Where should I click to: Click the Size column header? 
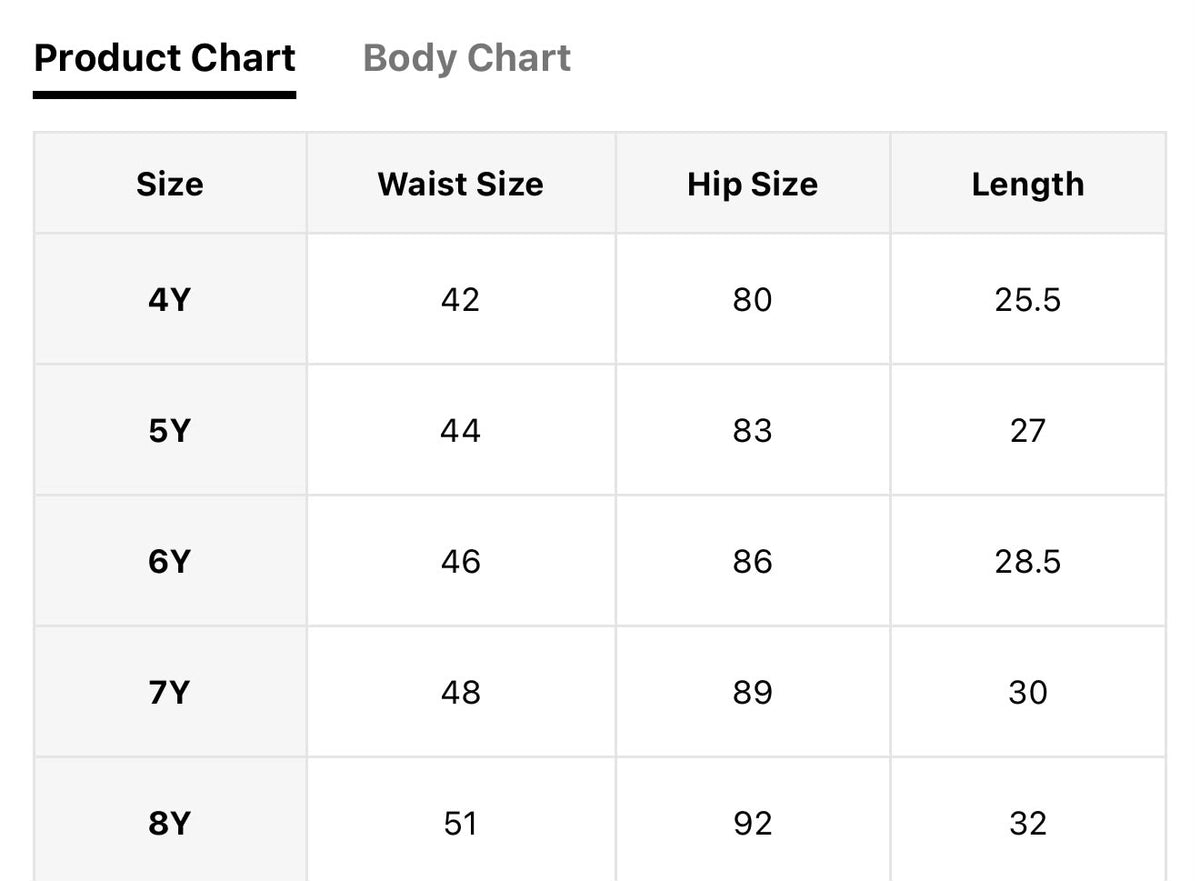pyautogui.click(x=170, y=184)
